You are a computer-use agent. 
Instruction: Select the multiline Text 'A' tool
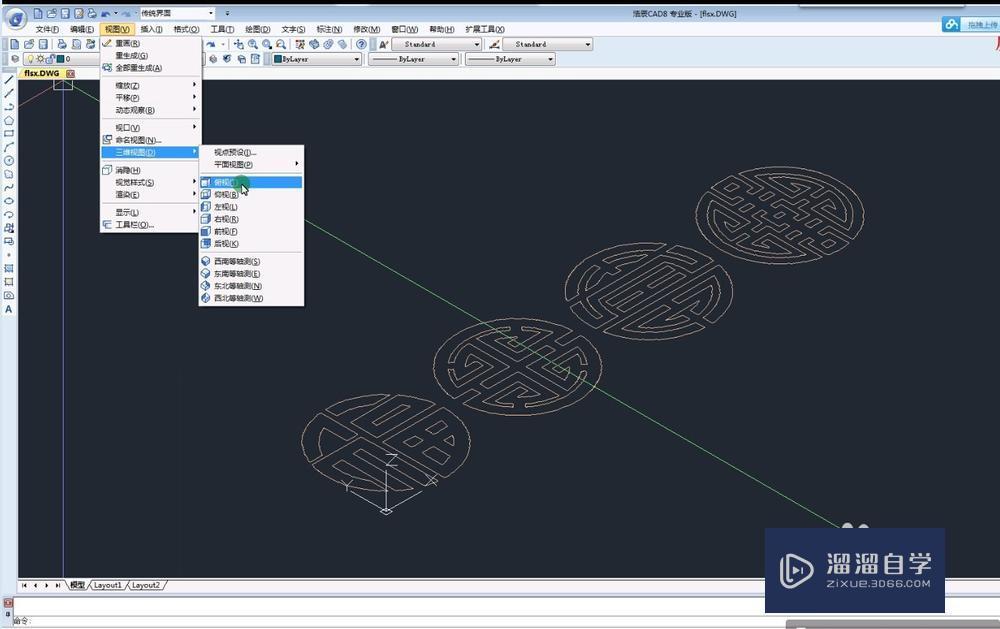(x=9, y=310)
